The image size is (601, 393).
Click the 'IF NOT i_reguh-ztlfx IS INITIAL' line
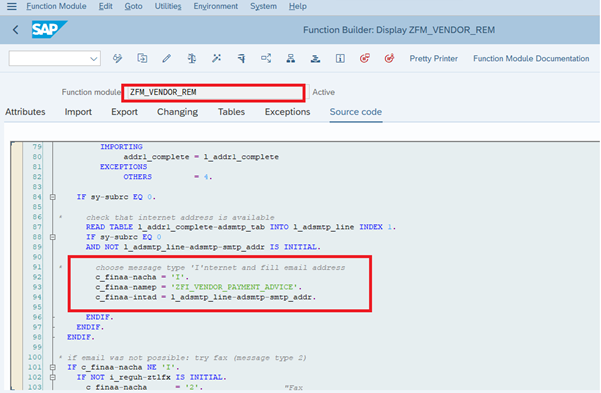click(152, 377)
